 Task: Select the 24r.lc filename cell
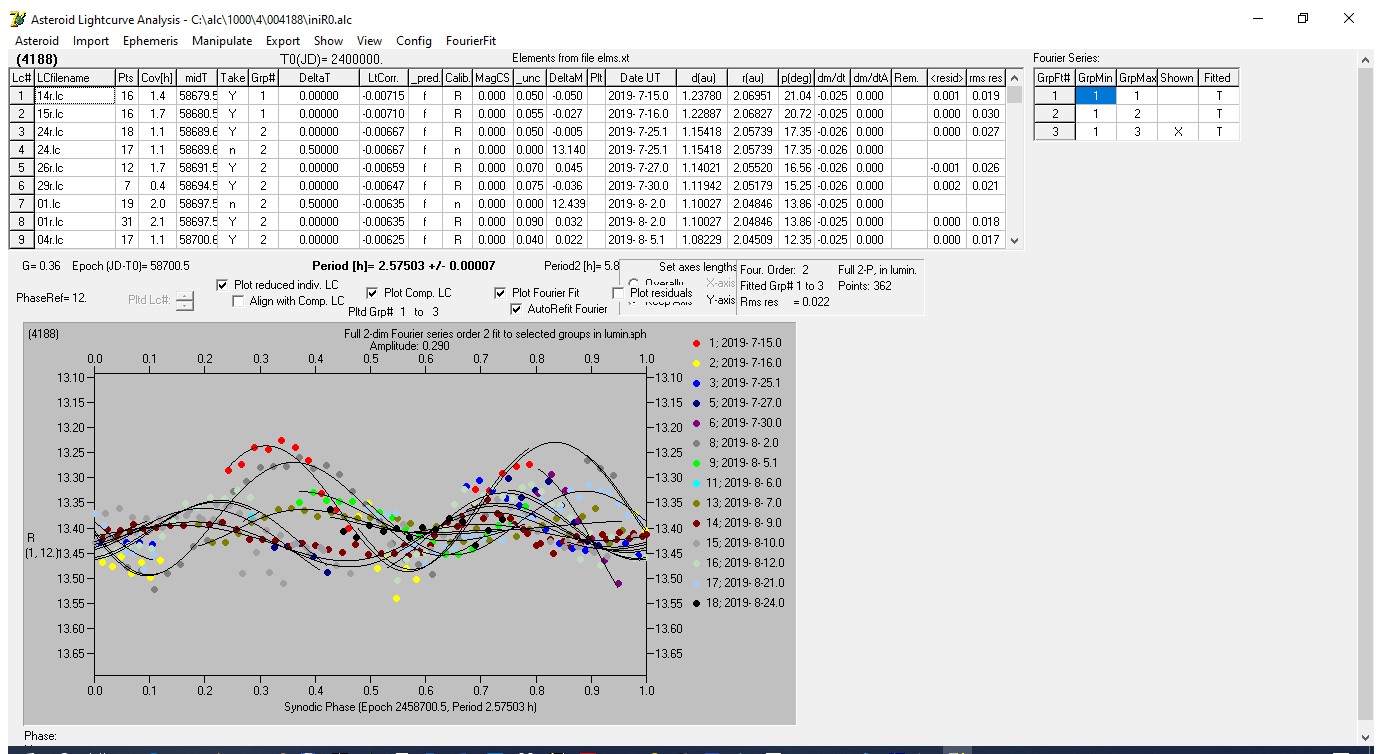pos(74,132)
